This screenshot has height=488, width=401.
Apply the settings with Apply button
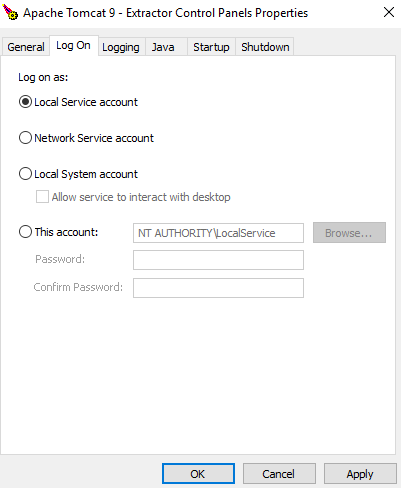[360, 474]
